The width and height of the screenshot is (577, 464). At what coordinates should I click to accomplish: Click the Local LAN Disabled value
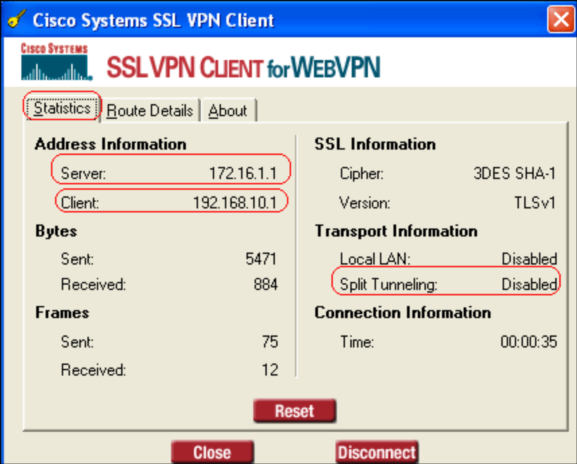(529, 259)
